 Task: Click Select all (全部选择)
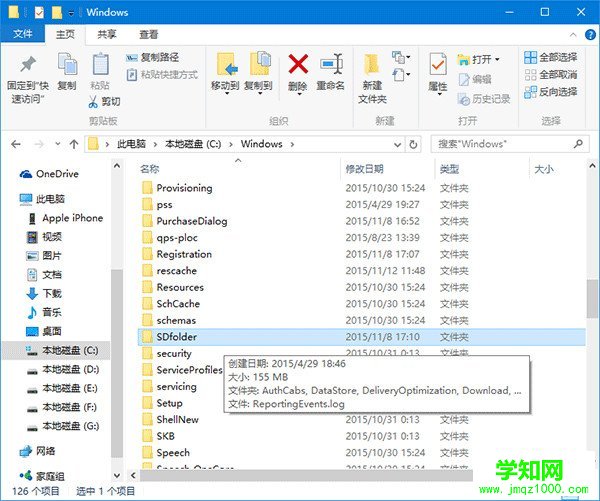coord(550,57)
